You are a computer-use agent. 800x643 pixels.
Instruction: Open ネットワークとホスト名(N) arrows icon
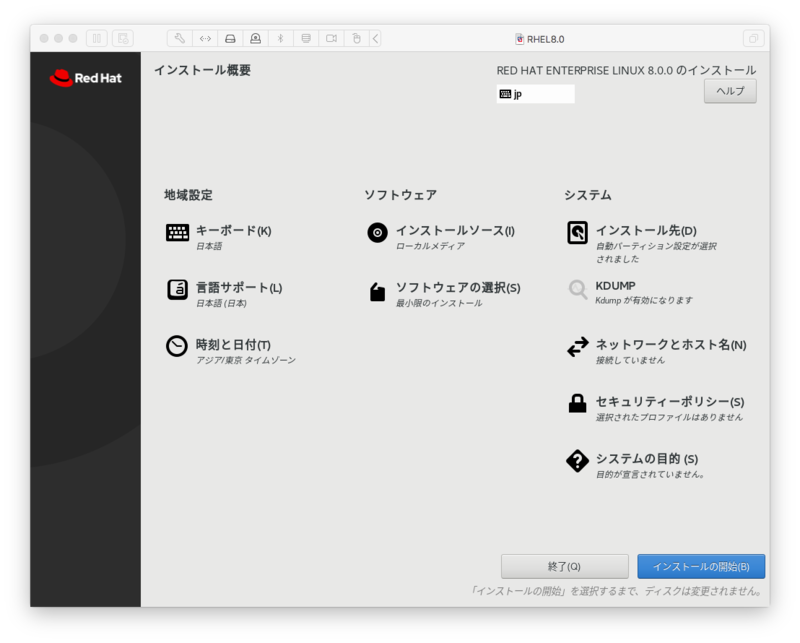[578, 347]
